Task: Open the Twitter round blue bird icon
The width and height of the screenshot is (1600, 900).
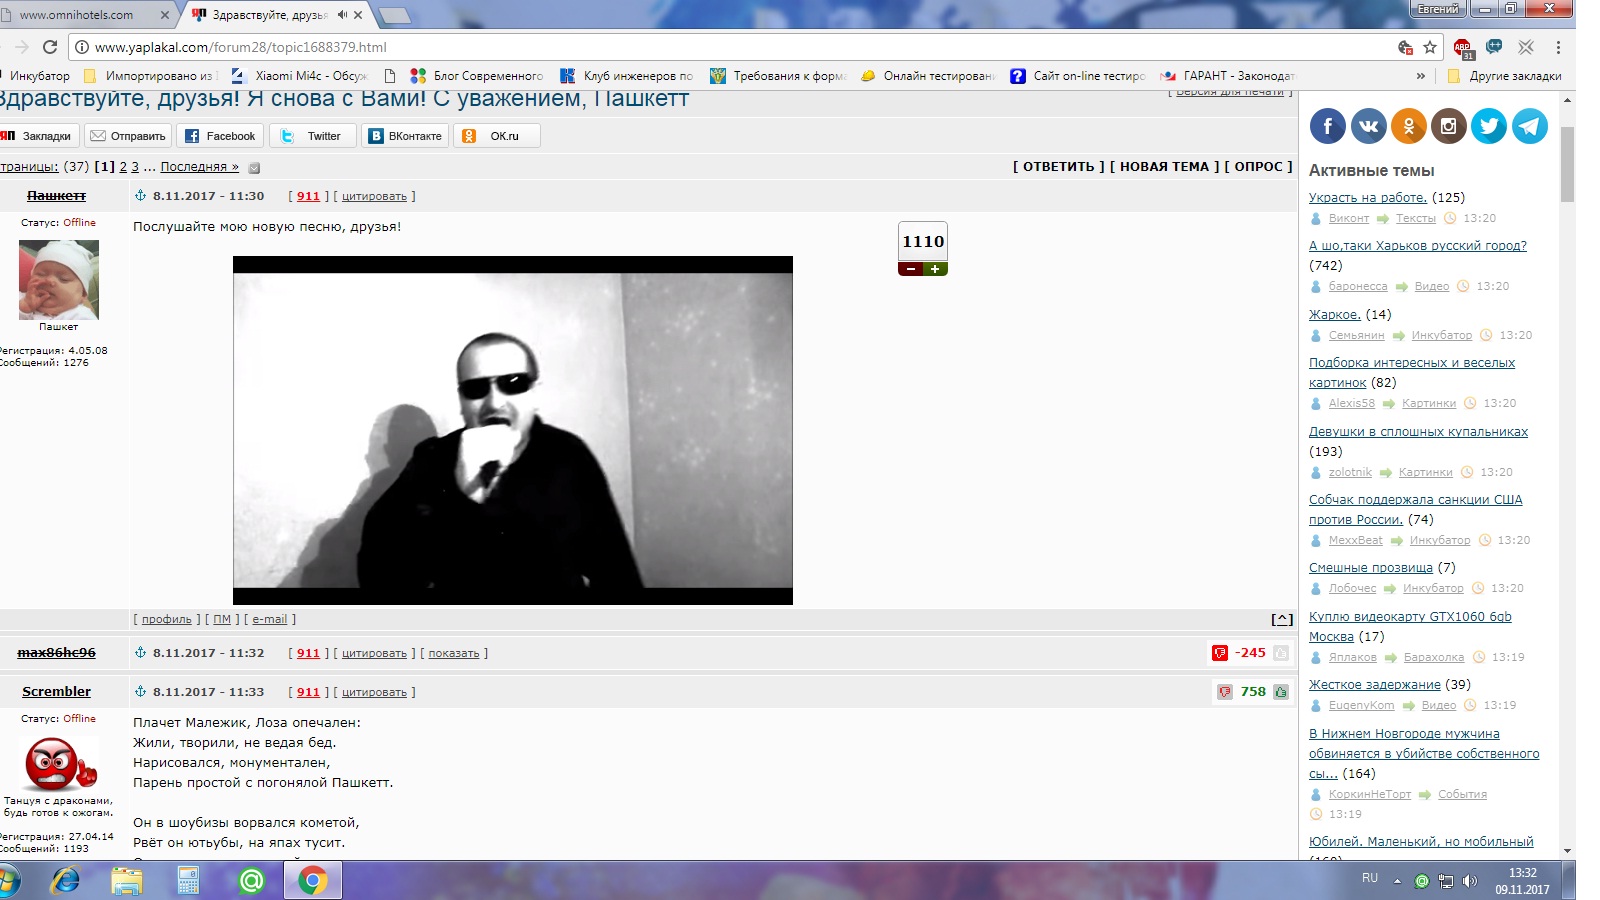Action: coord(1489,126)
